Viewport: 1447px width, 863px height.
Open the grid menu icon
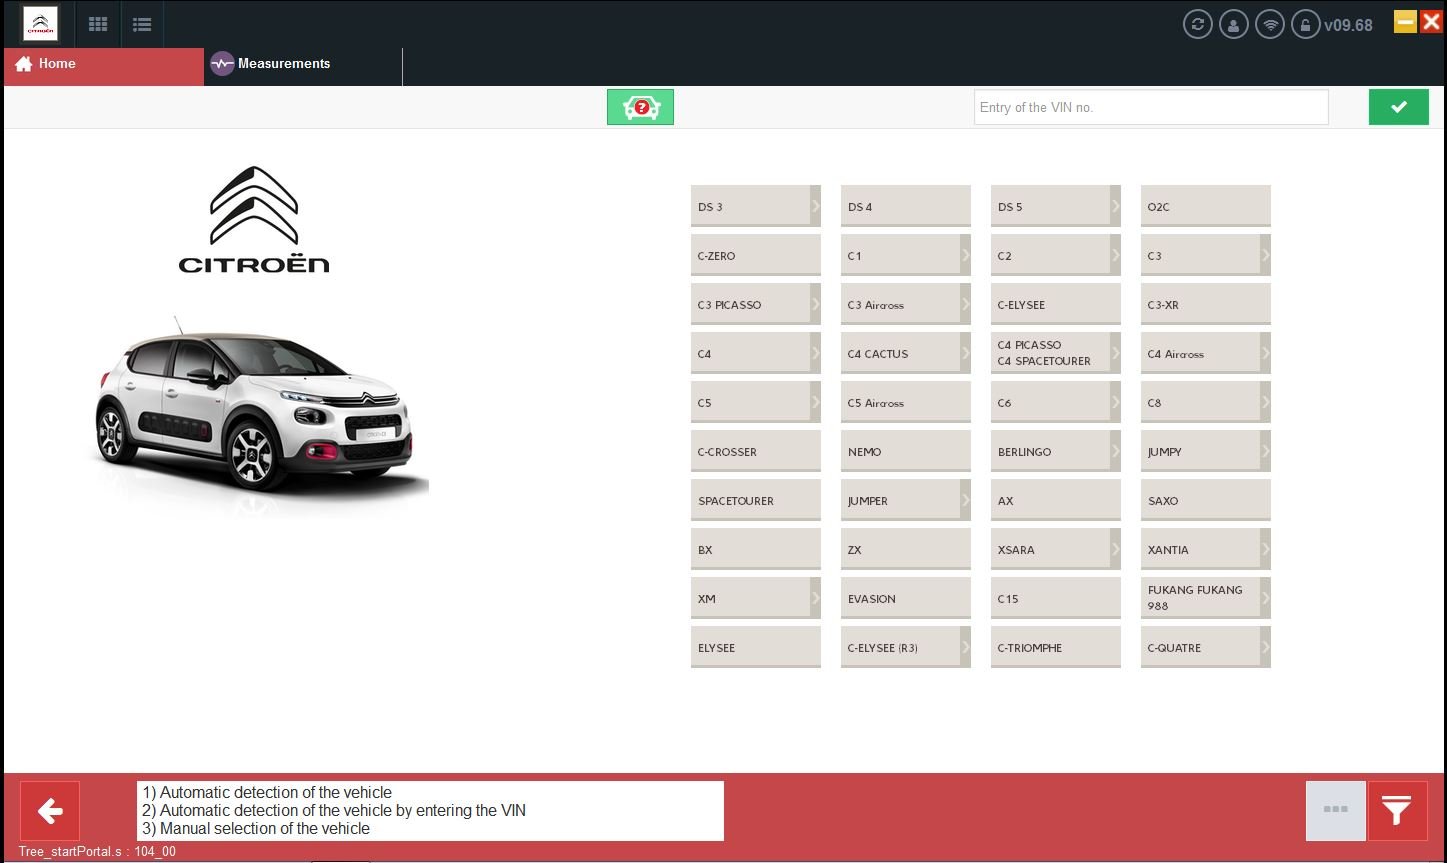pos(97,24)
